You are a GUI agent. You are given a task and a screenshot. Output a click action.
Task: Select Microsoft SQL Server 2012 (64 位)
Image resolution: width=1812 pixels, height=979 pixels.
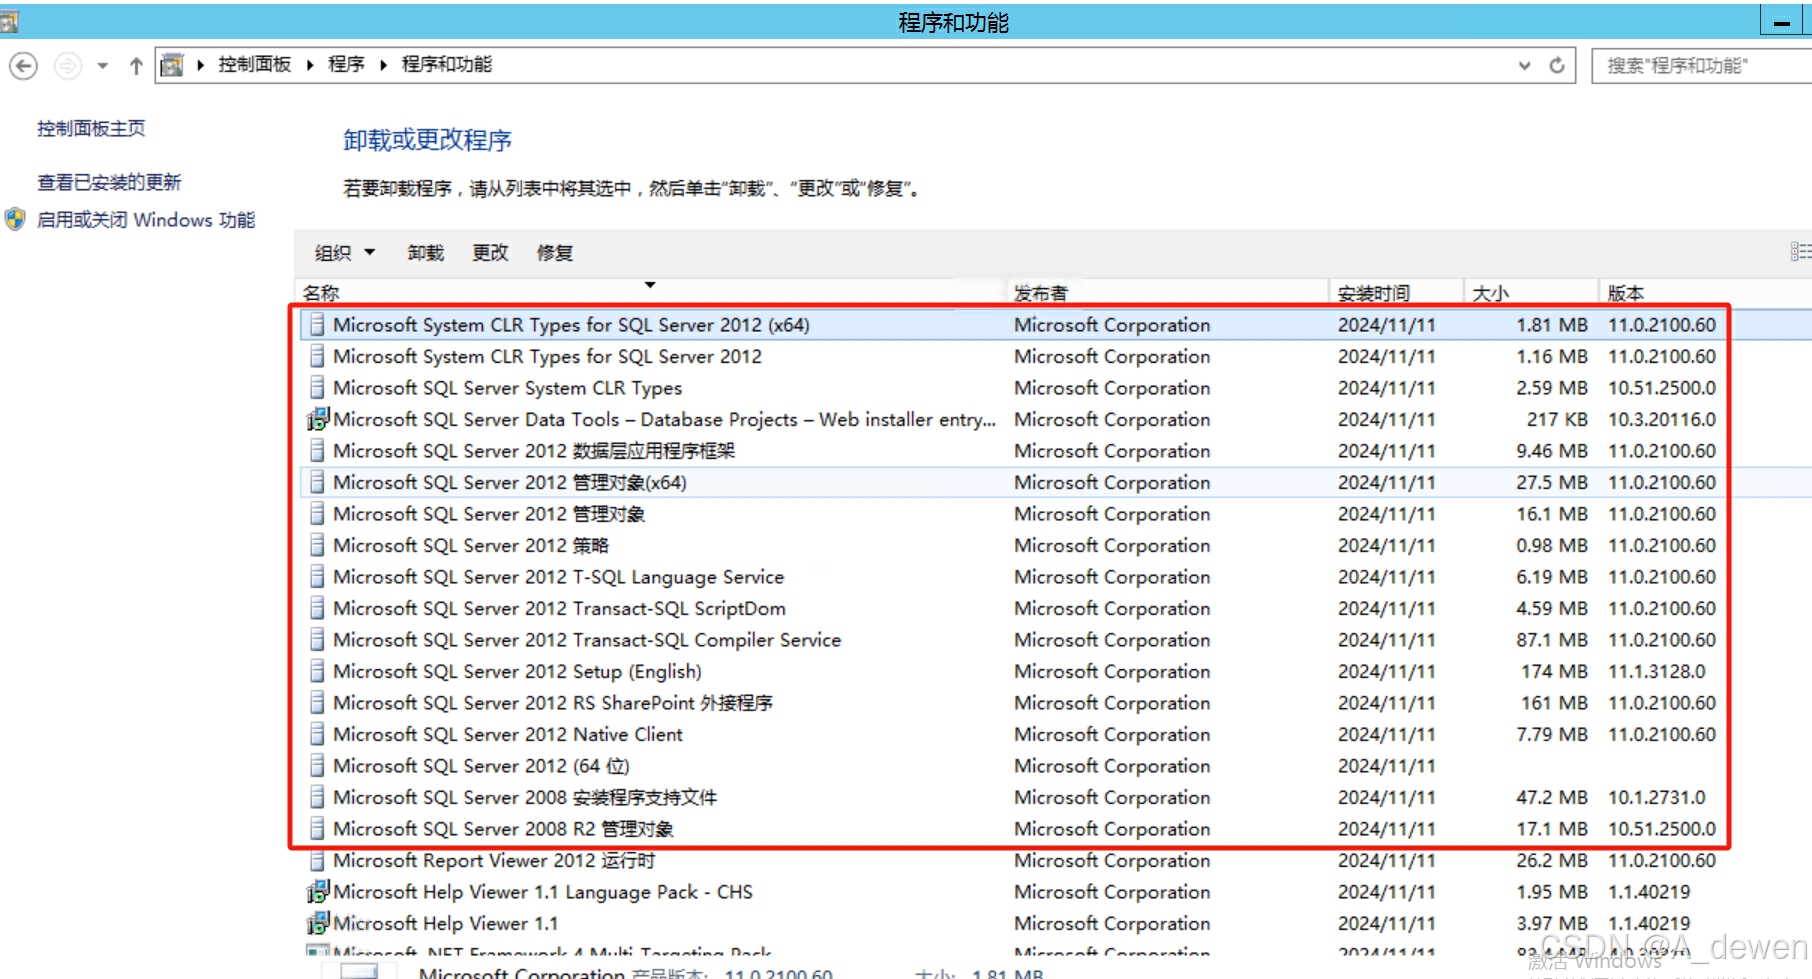click(x=1055, y=766)
